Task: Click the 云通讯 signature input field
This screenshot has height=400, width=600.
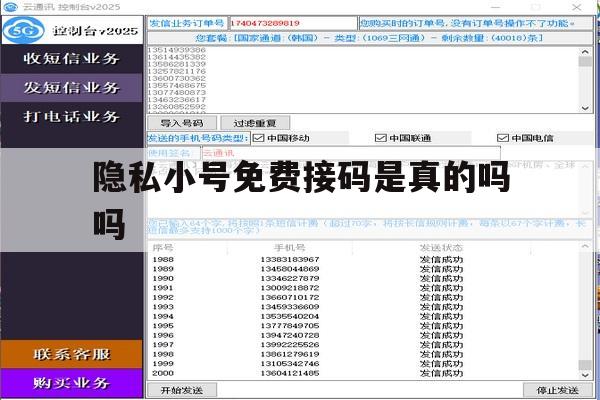Action: click(x=351, y=153)
